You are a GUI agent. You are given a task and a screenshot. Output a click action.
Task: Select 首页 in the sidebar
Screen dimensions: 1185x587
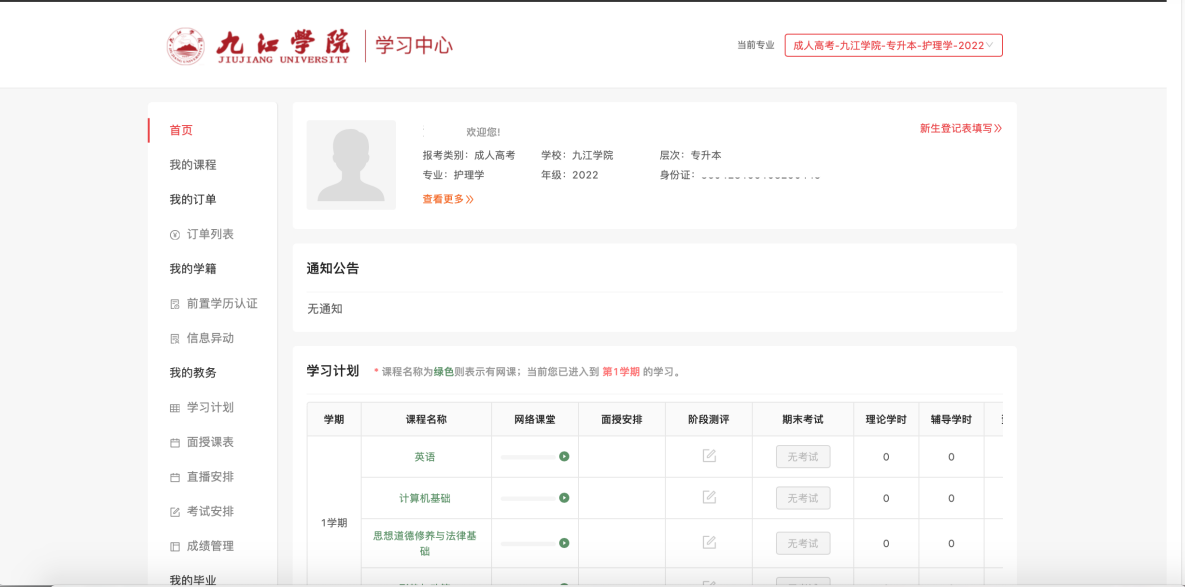pyautogui.click(x=181, y=130)
